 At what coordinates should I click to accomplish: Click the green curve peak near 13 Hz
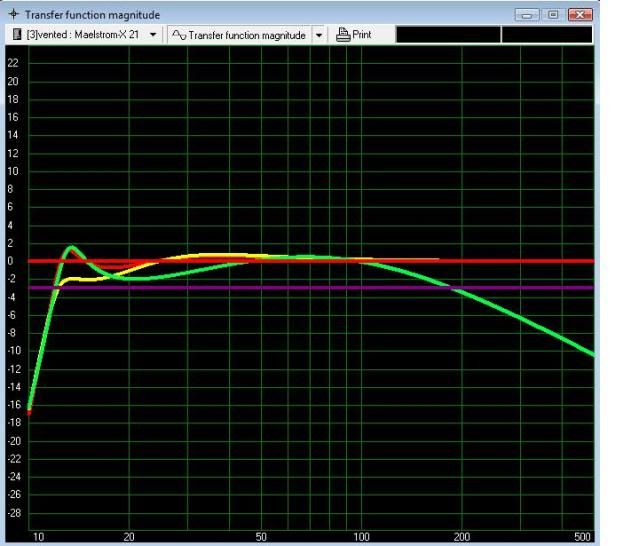point(72,247)
